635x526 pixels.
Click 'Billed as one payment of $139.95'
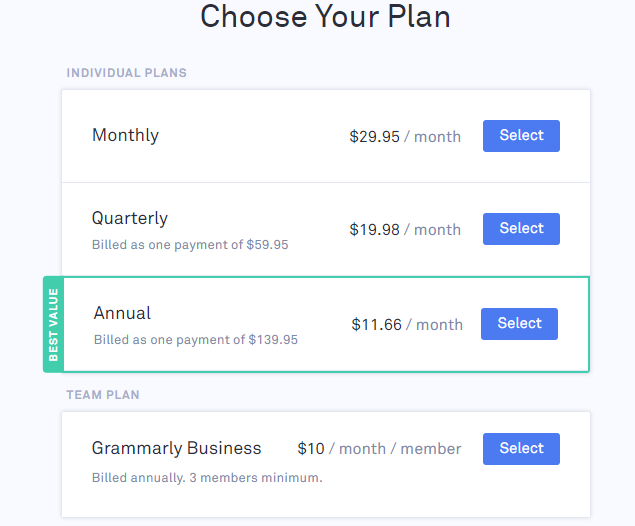coord(196,340)
